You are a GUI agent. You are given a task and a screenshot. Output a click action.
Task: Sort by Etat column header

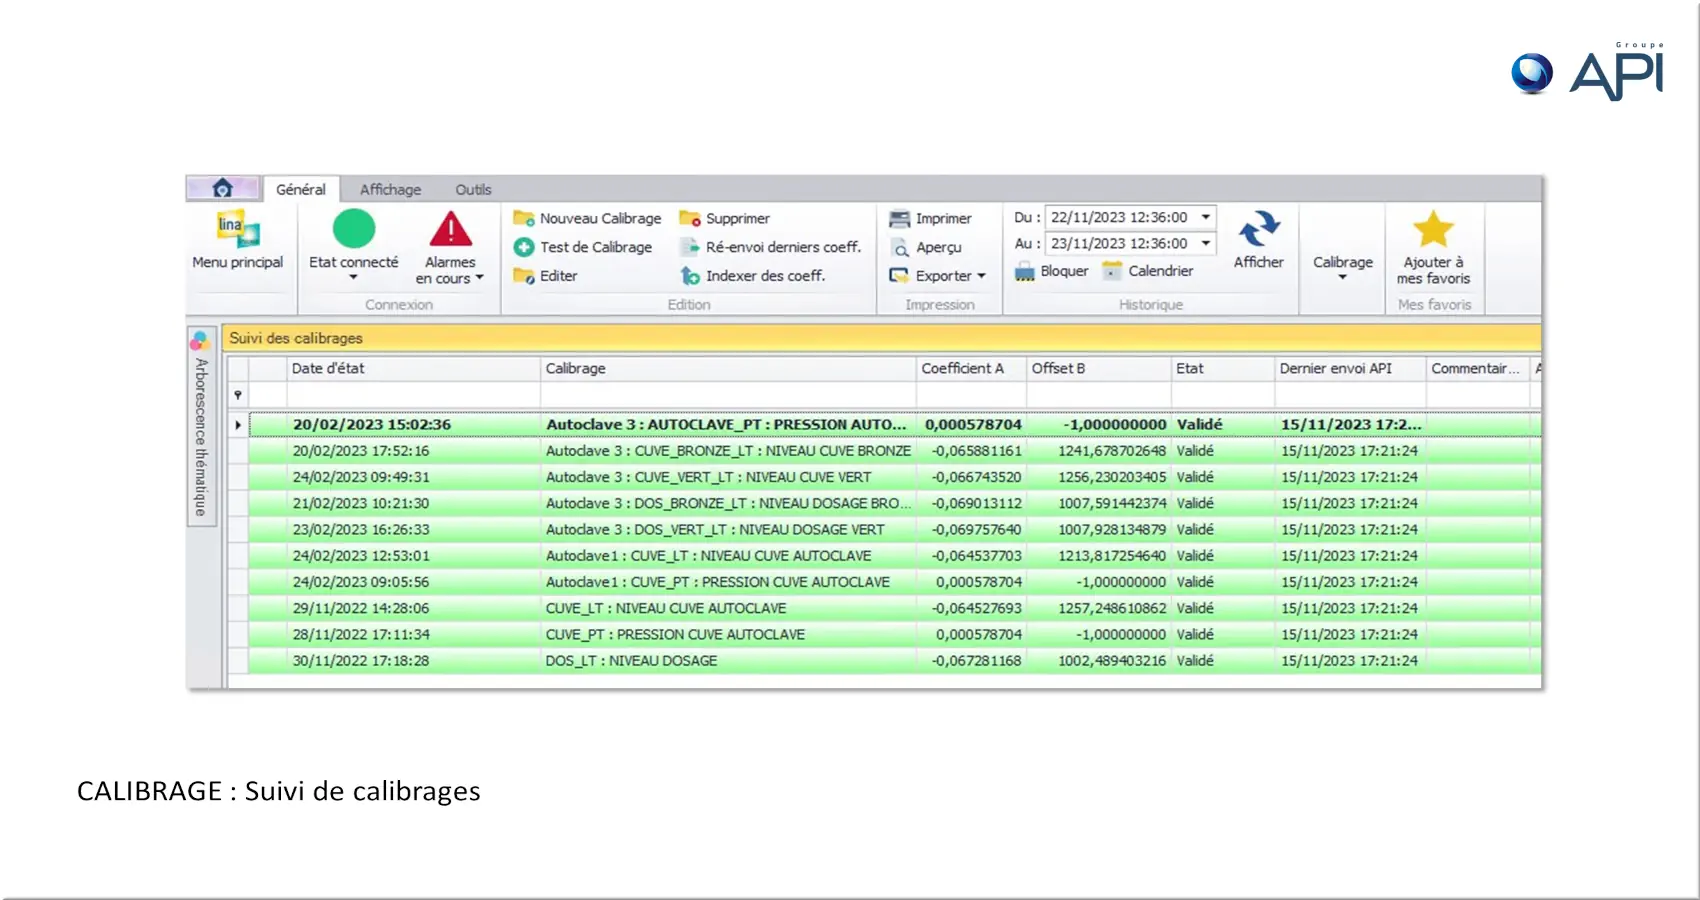click(1222, 368)
